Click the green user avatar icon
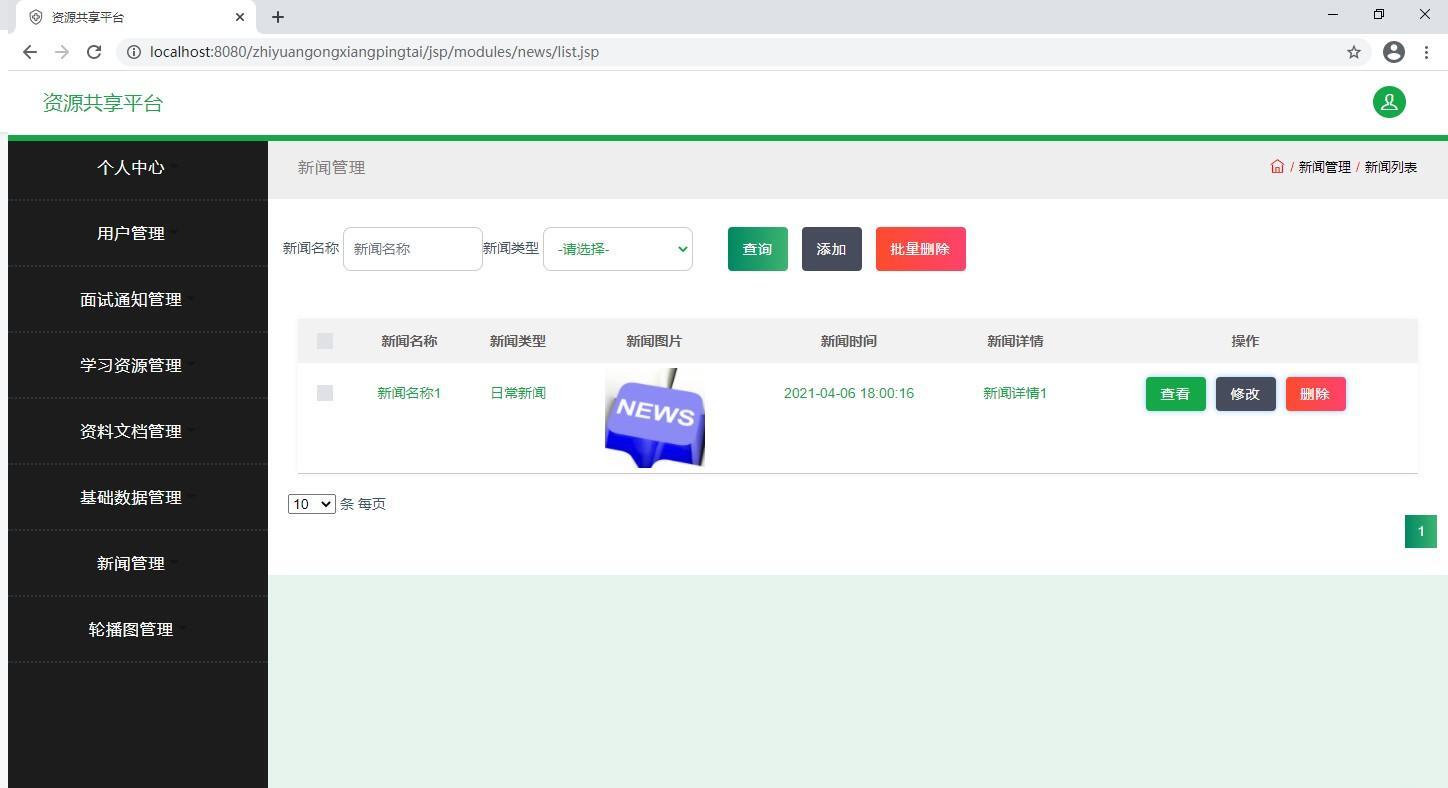The image size is (1448, 788). coord(1389,102)
